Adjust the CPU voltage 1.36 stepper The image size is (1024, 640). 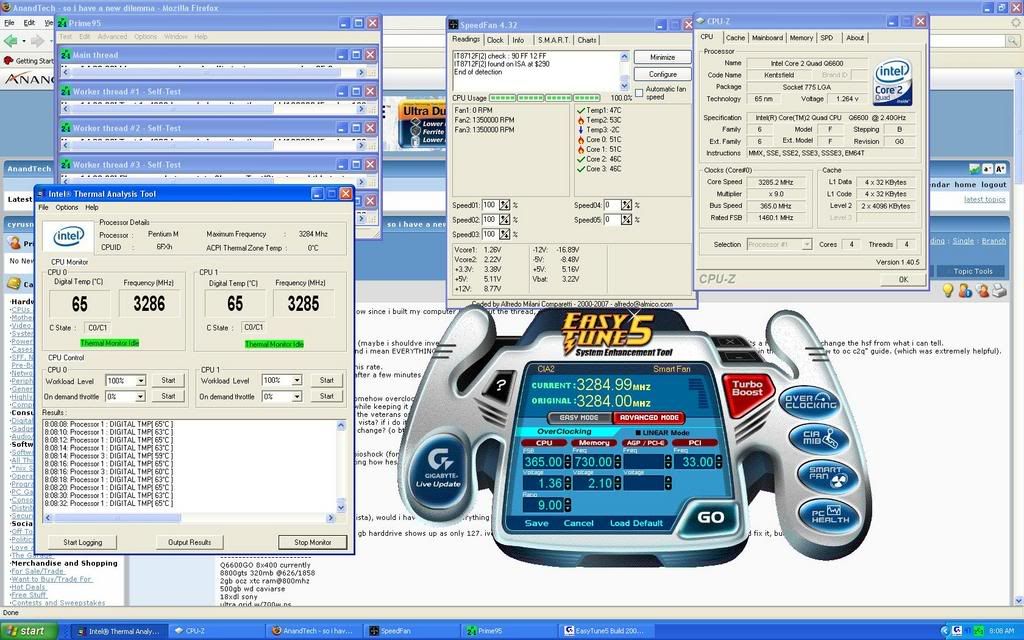coord(567,483)
